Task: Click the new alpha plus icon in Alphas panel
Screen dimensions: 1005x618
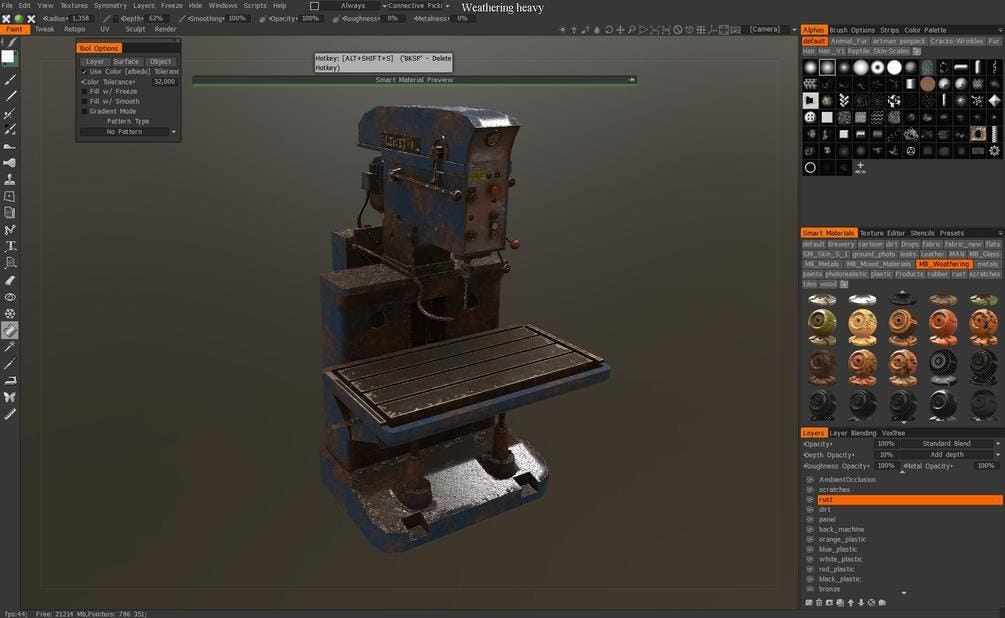Action: [860, 166]
